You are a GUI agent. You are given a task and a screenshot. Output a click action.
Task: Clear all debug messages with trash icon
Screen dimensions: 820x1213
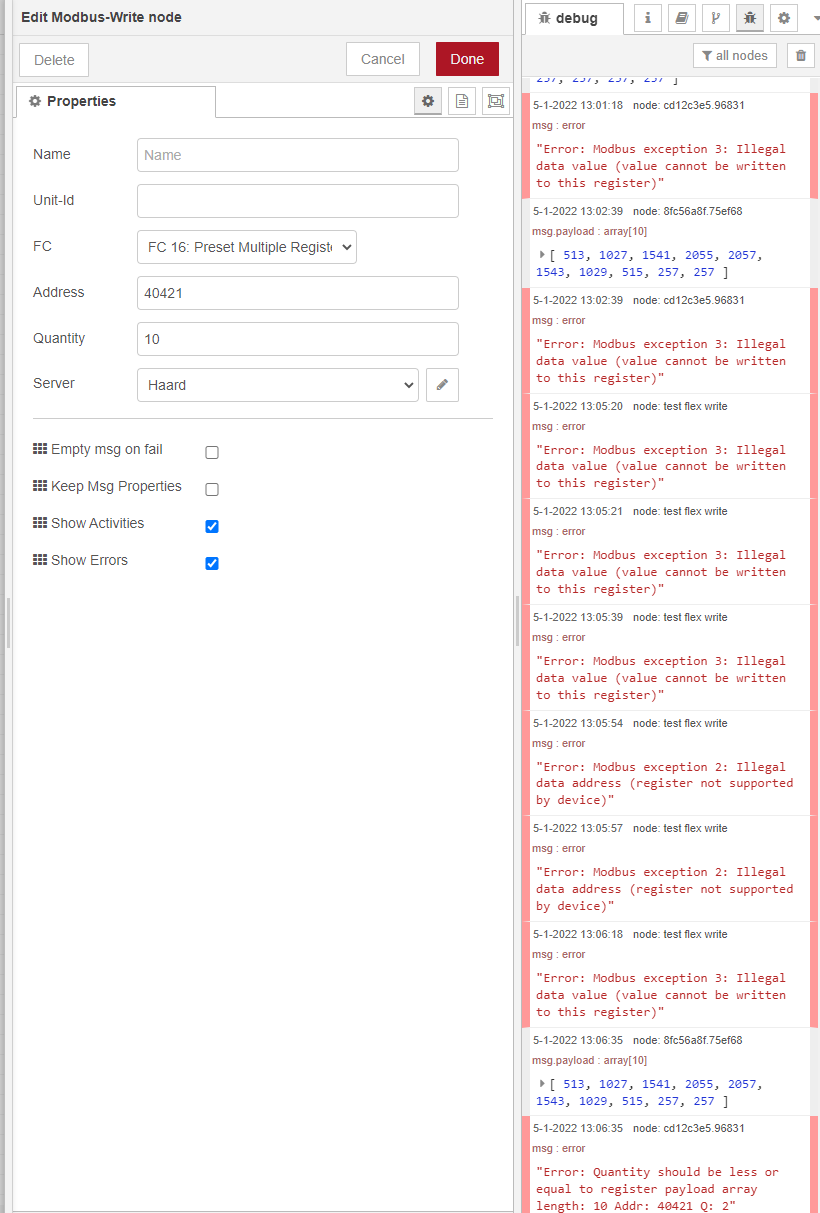click(x=800, y=55)
